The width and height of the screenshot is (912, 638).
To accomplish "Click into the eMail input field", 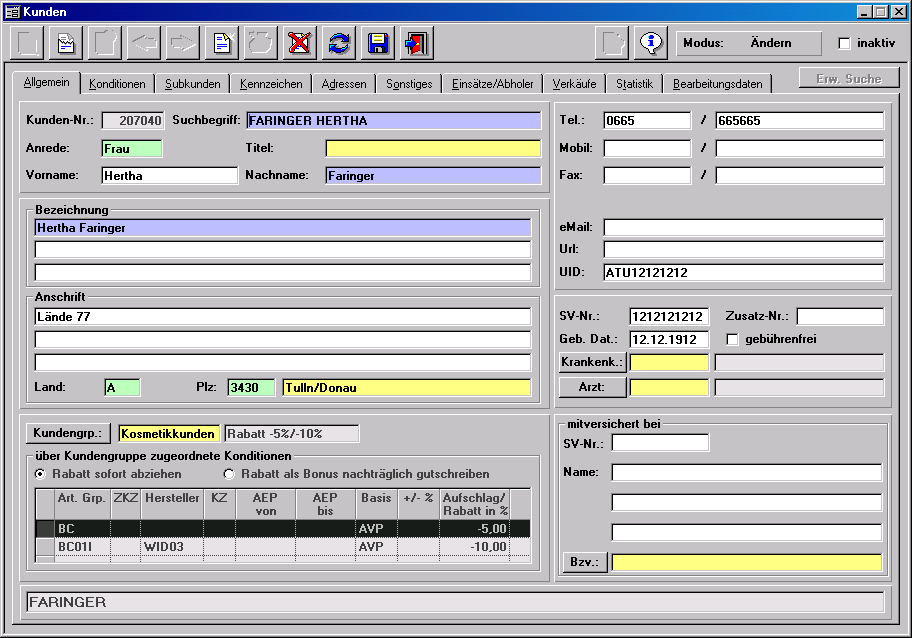I will [x=743, y=227].
